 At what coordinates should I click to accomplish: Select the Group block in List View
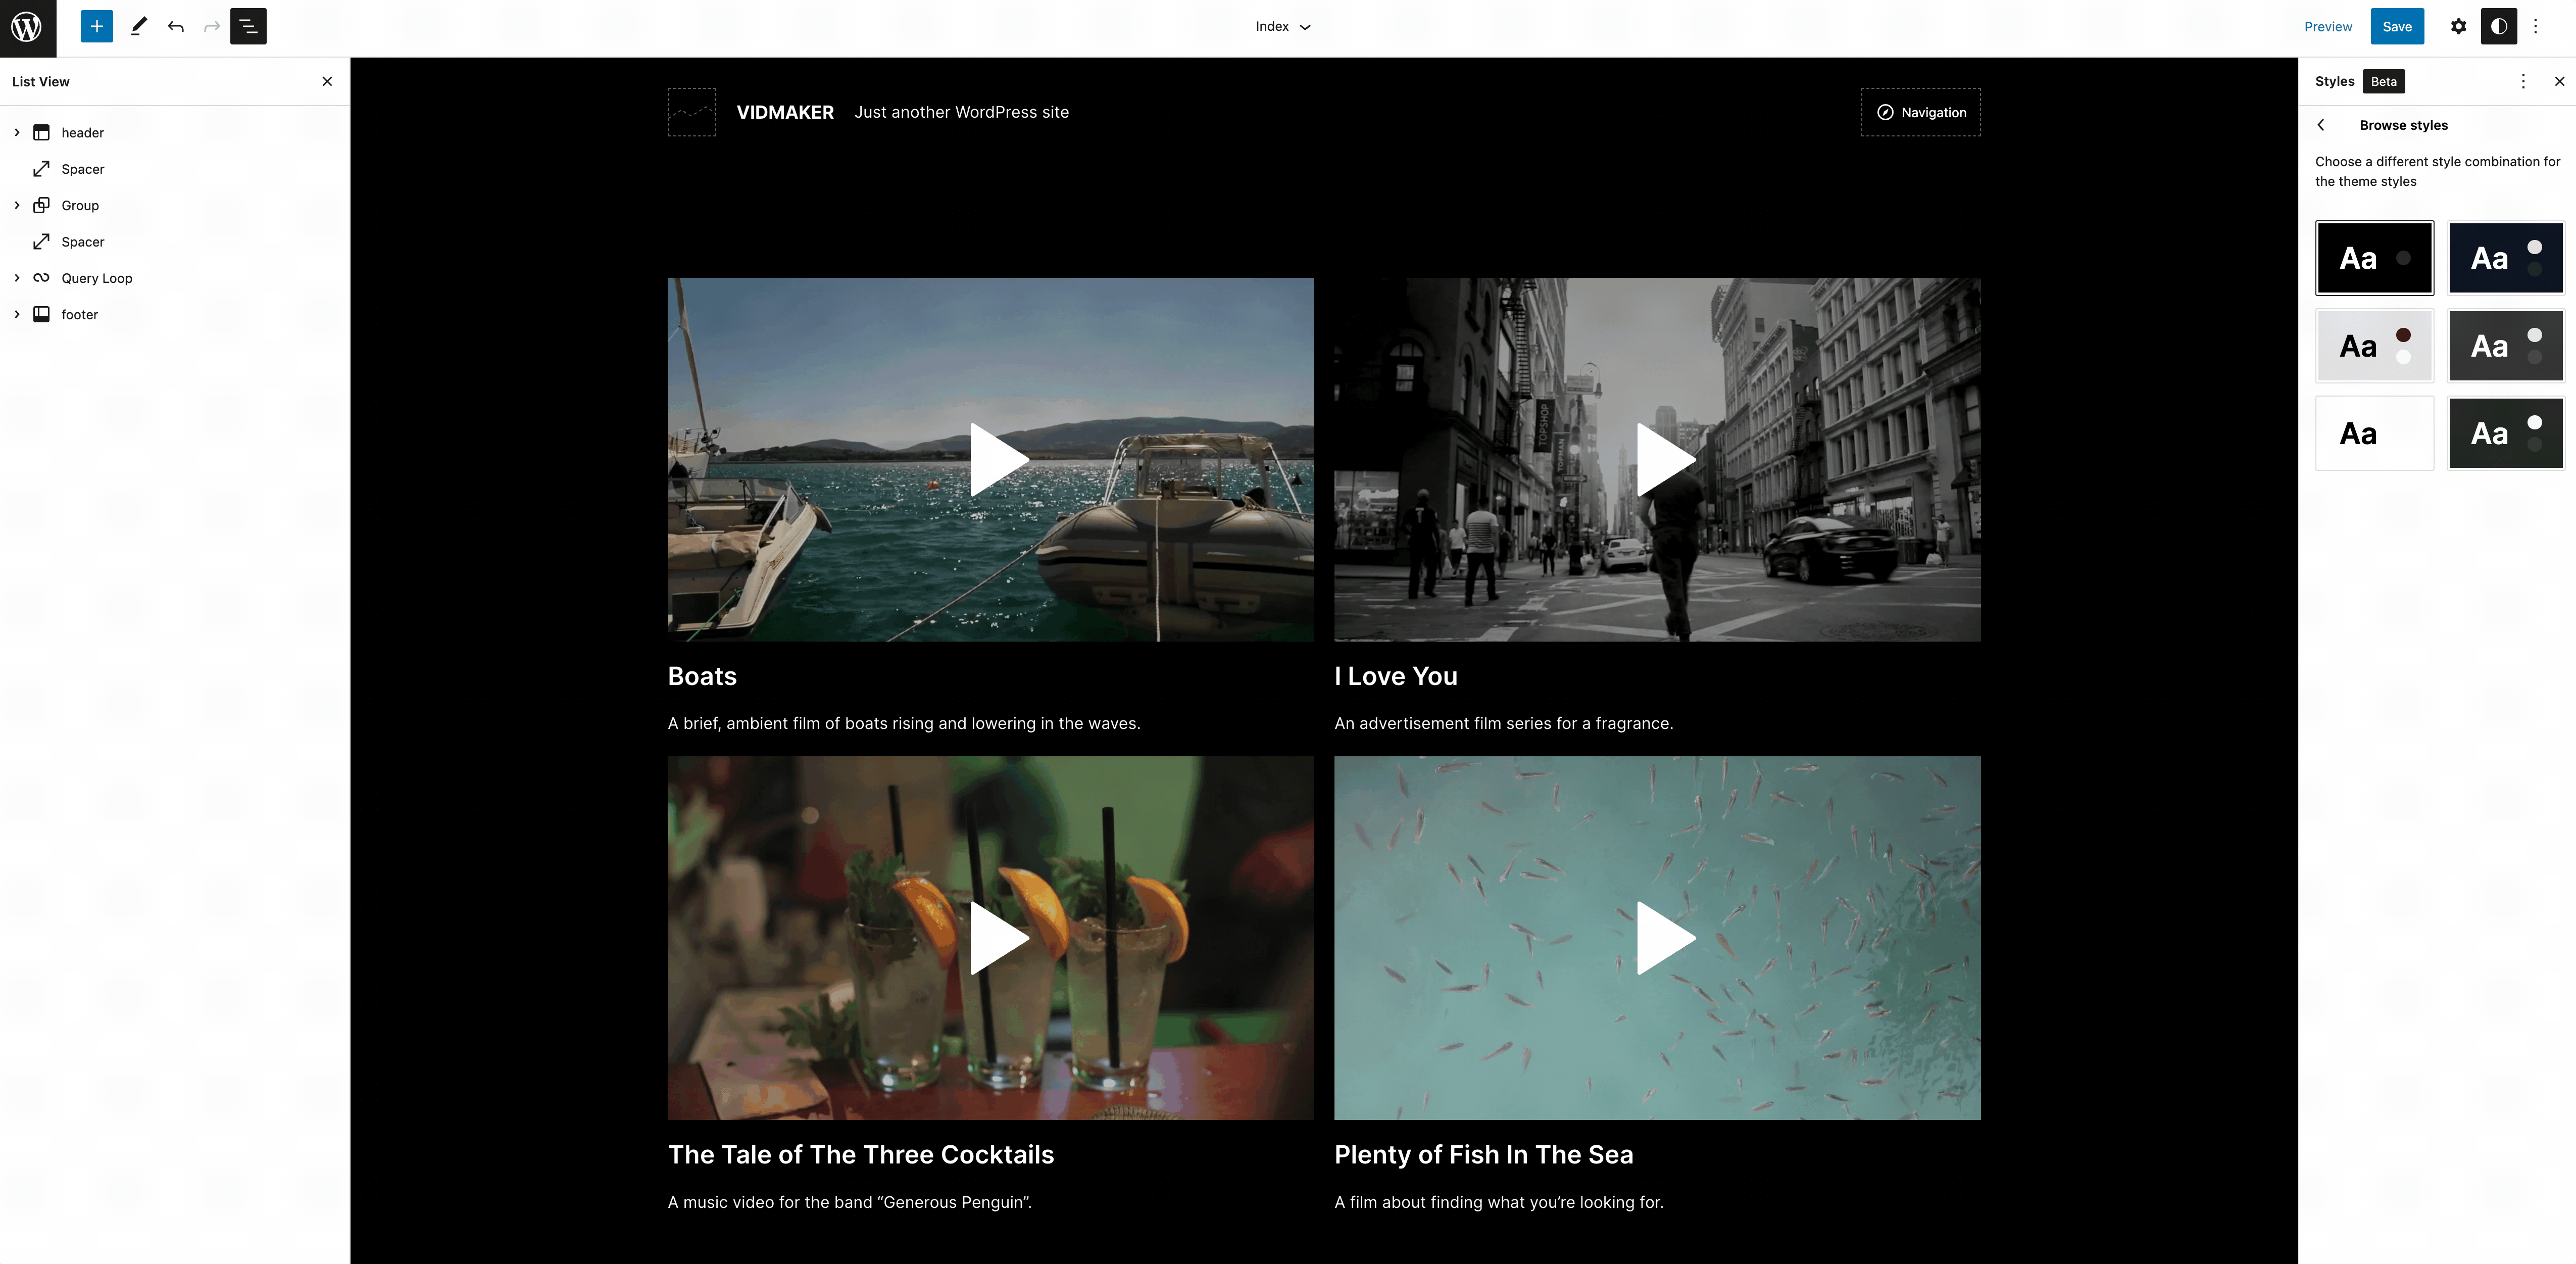point(80,206)
